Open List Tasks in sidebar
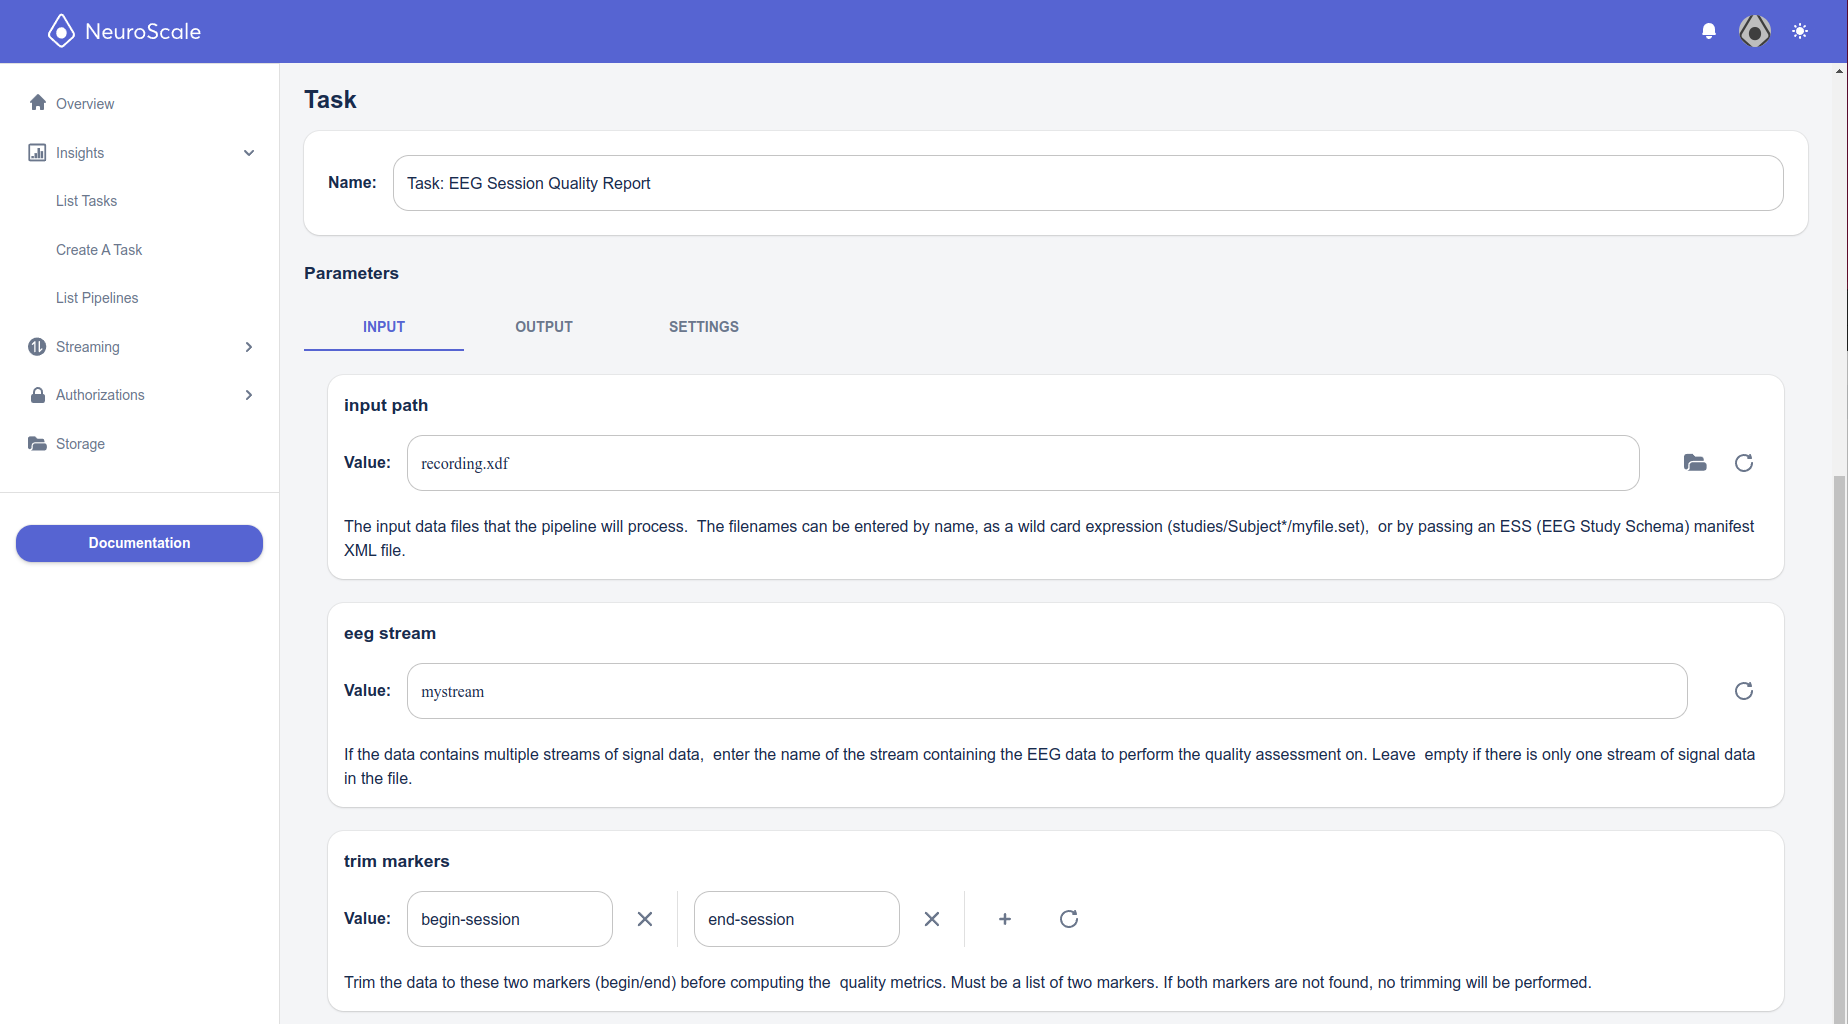Image resolution: width=1848 pixels, height=1024 pixels. (x=86, y=201)
